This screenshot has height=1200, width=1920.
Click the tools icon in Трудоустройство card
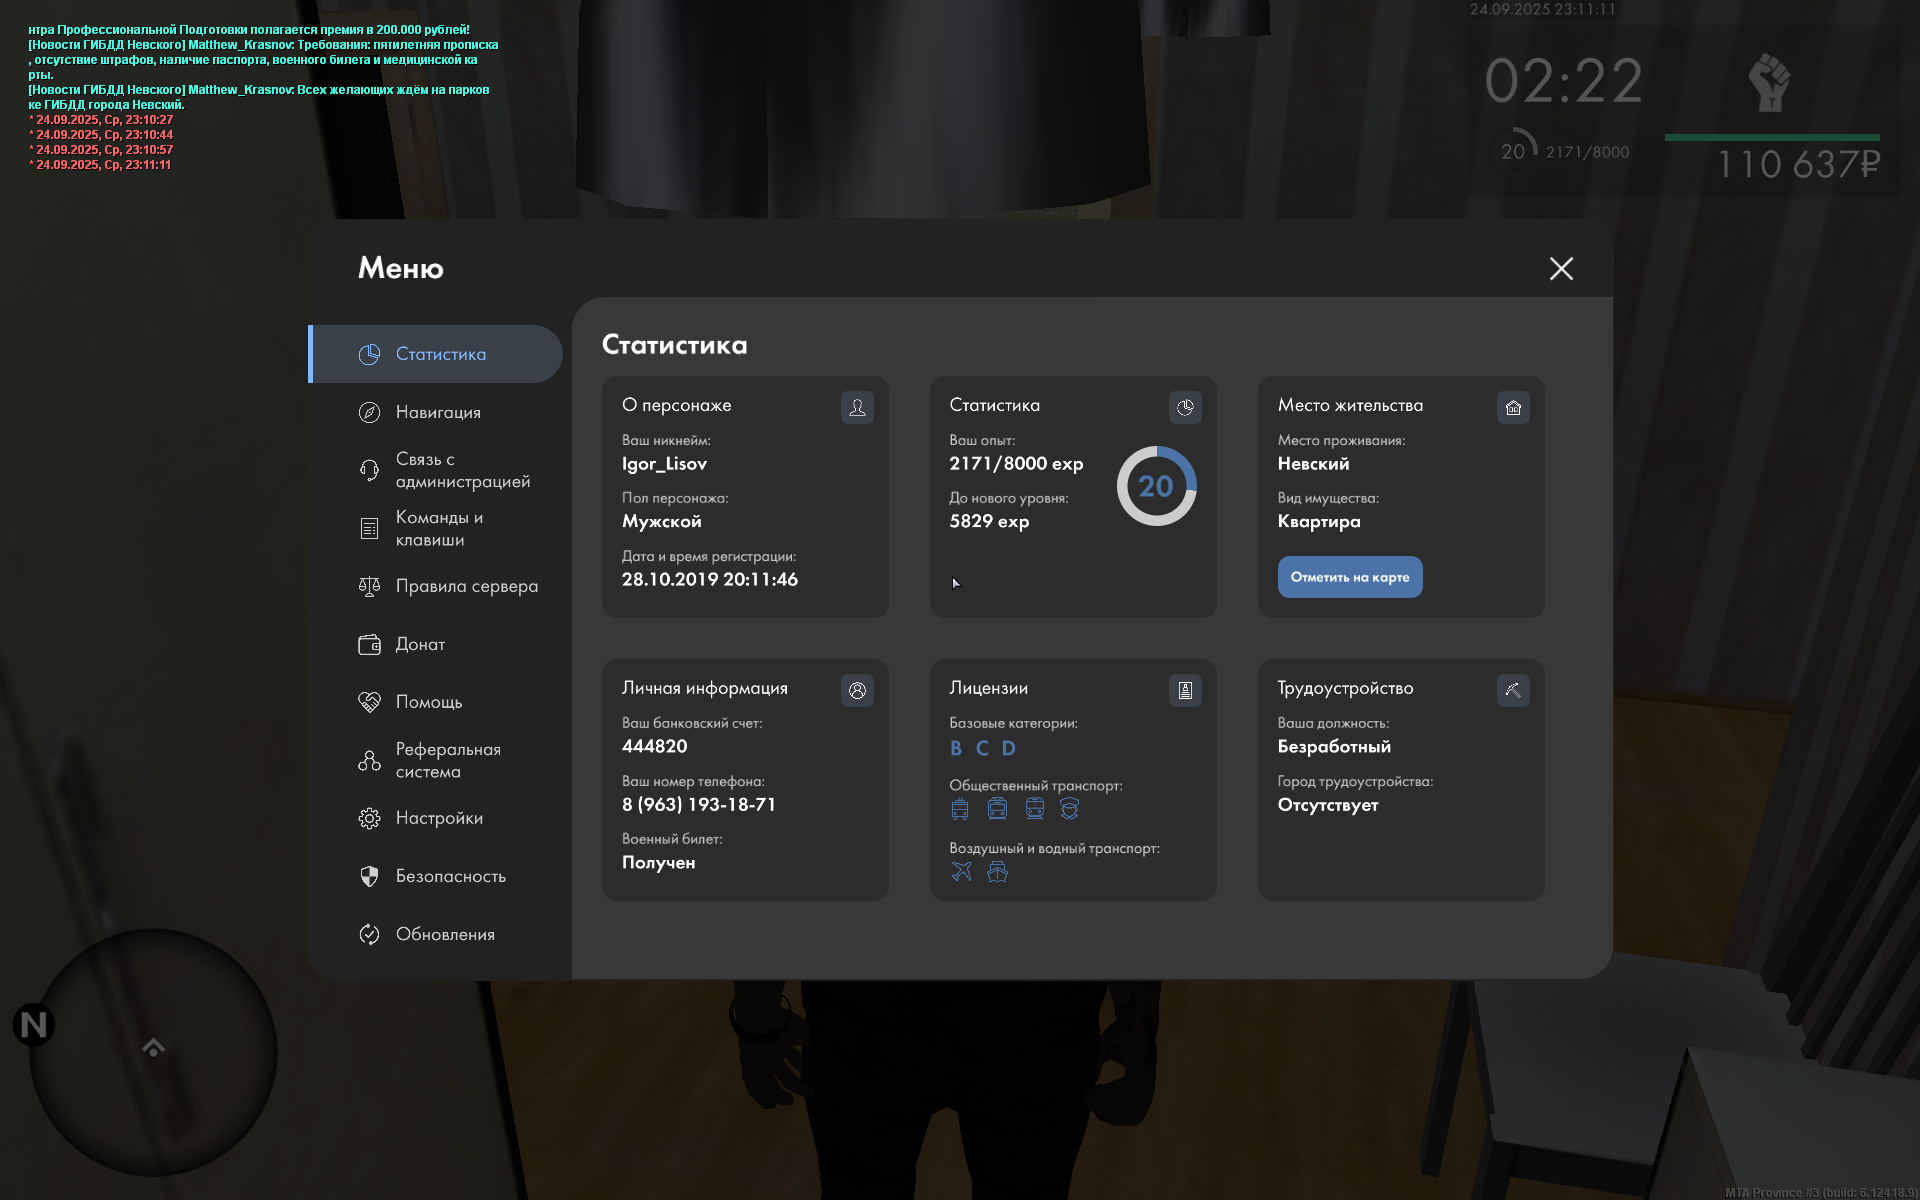[1513, 690]
